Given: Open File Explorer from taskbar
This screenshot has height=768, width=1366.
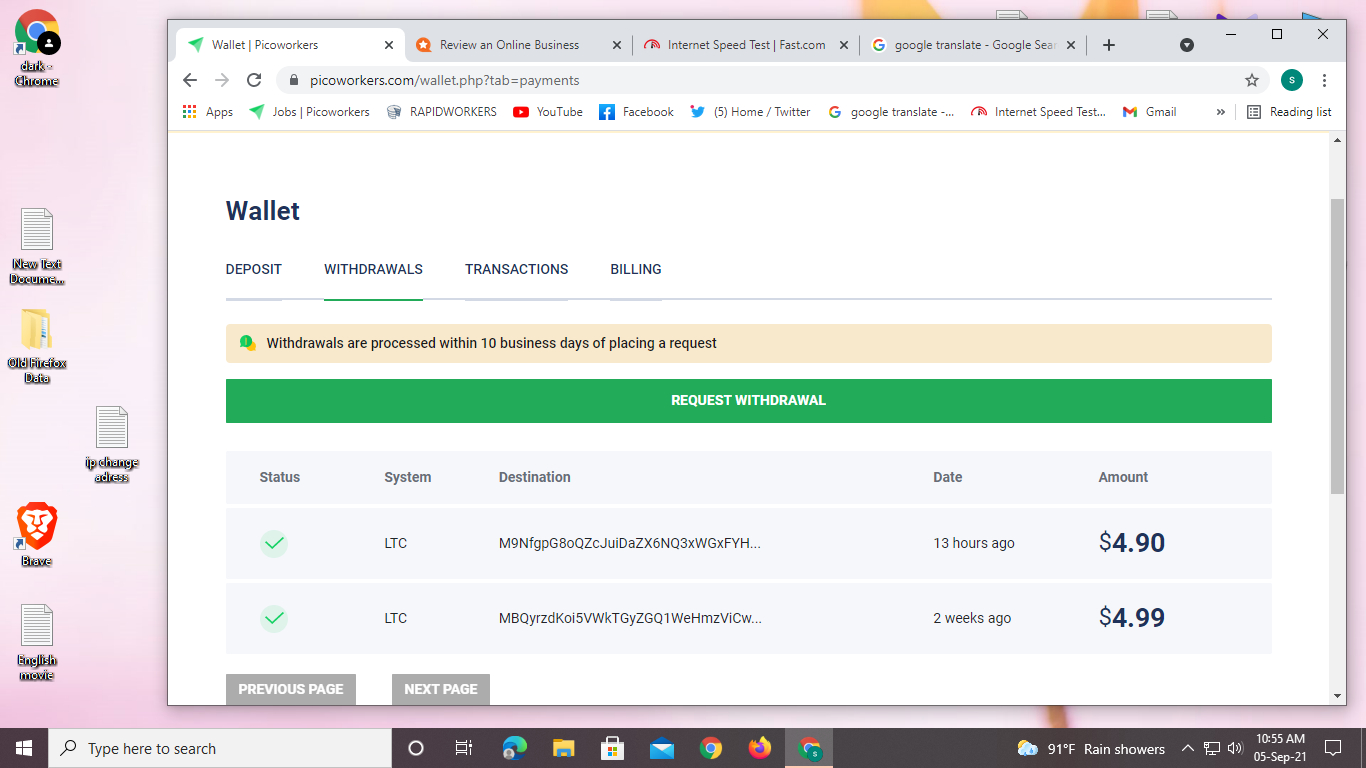Looking at the screenshot, I should (x=564, y=748).
